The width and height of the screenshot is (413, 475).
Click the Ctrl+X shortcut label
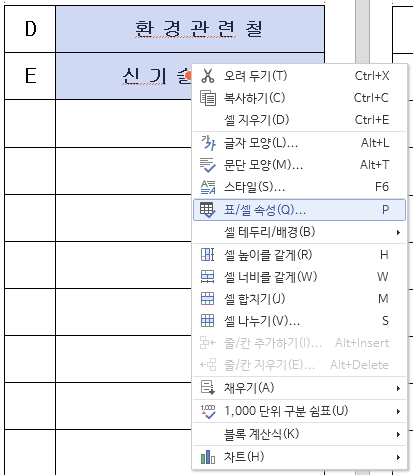(x=372, y=76)
